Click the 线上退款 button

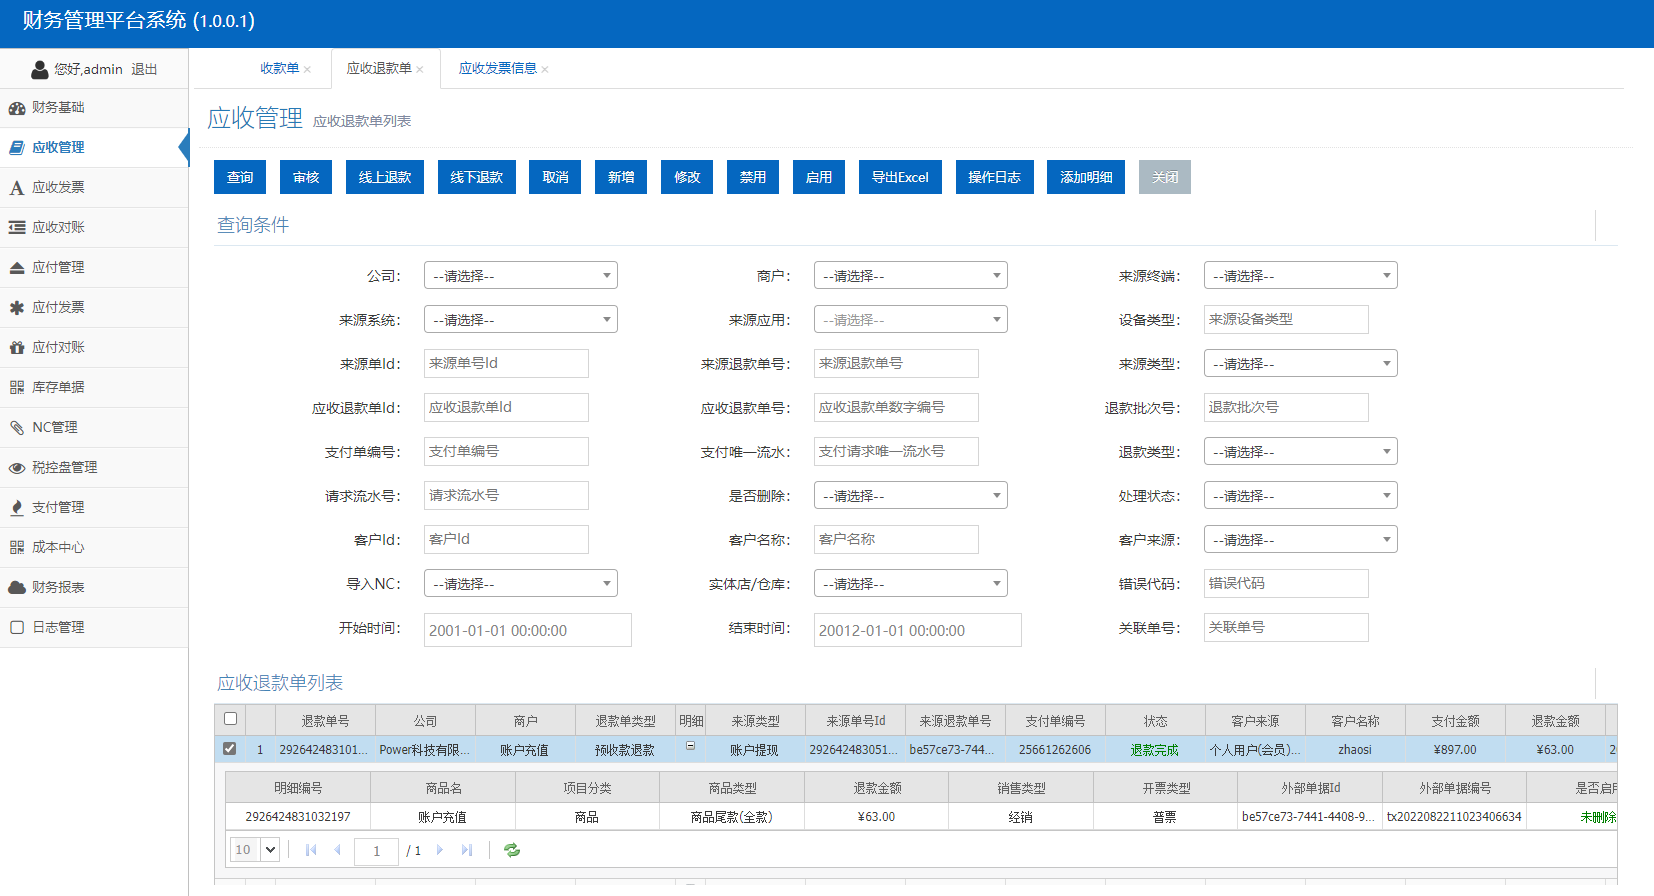(385, 177)
